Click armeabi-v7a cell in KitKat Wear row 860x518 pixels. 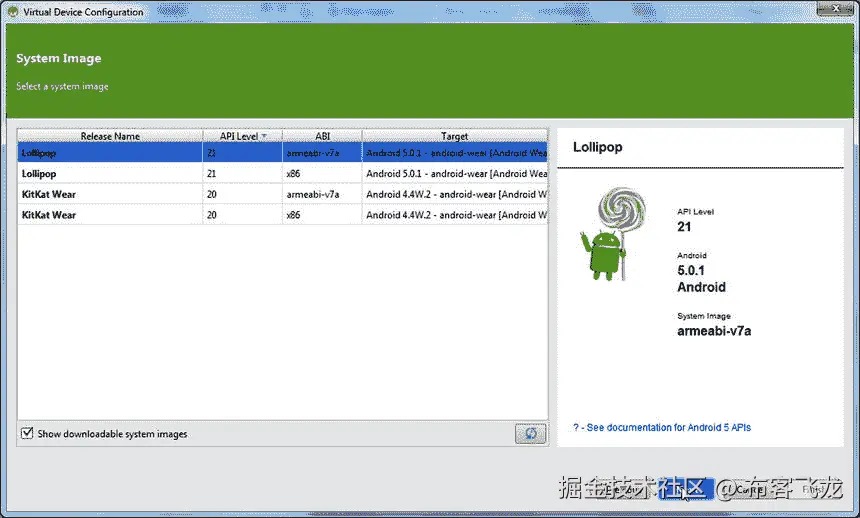click(322, 194)
